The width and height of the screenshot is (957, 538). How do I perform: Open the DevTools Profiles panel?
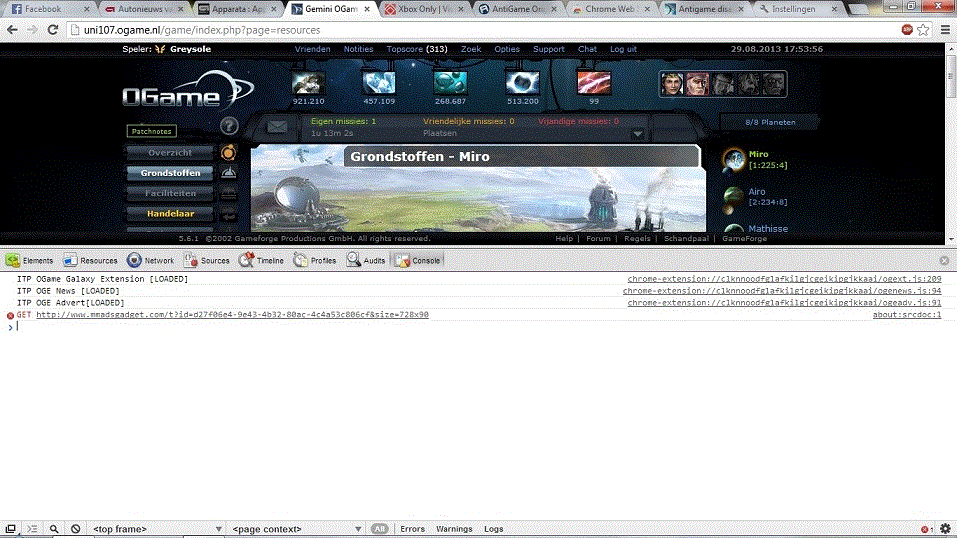pyautogui.click(x=315, y=260)
